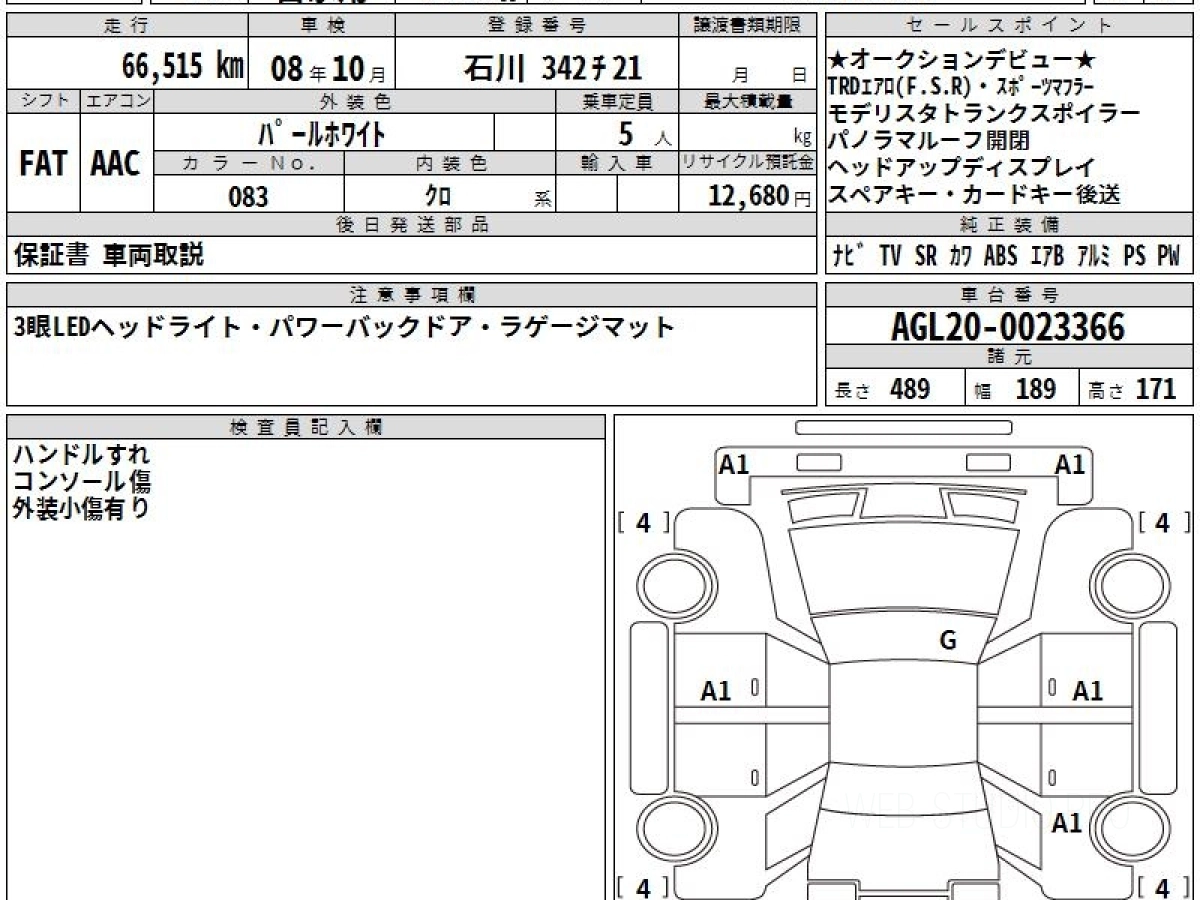The image size is (1200, 900).
Task: Select モデリスタトランクスポイラー line
Action: 984,113
